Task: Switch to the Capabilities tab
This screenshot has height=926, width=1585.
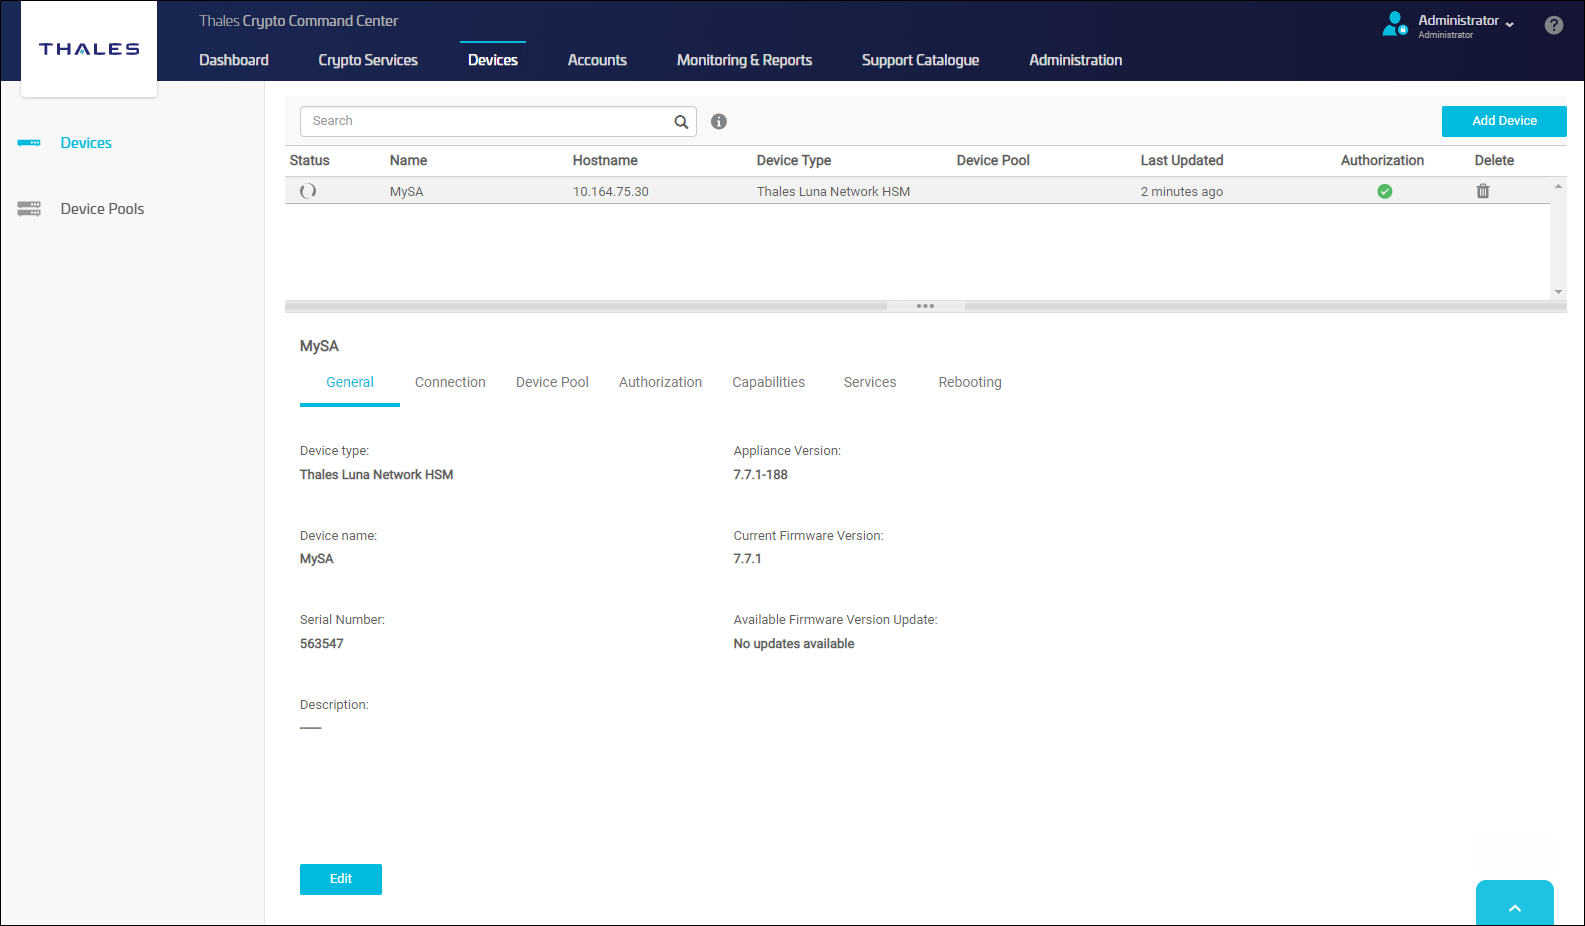Action: click(x=768, y=382)
